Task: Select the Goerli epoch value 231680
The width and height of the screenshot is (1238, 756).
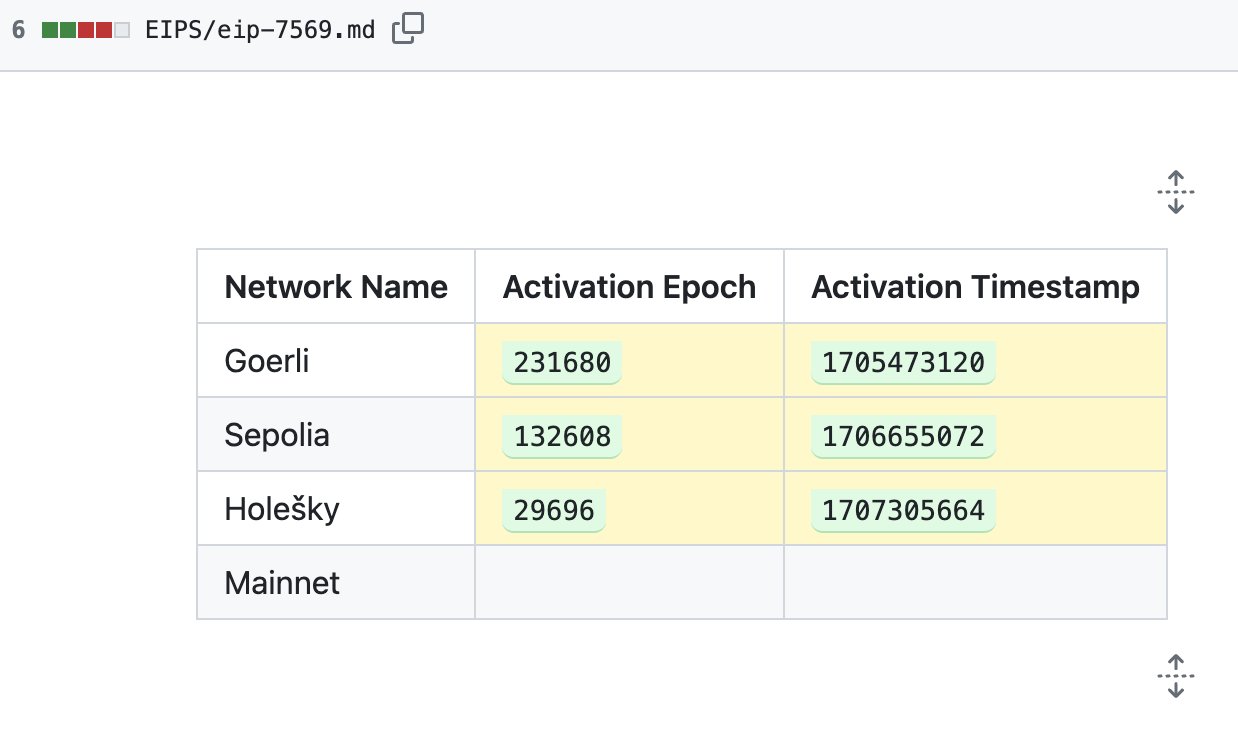Action: [x=562, y=362]
